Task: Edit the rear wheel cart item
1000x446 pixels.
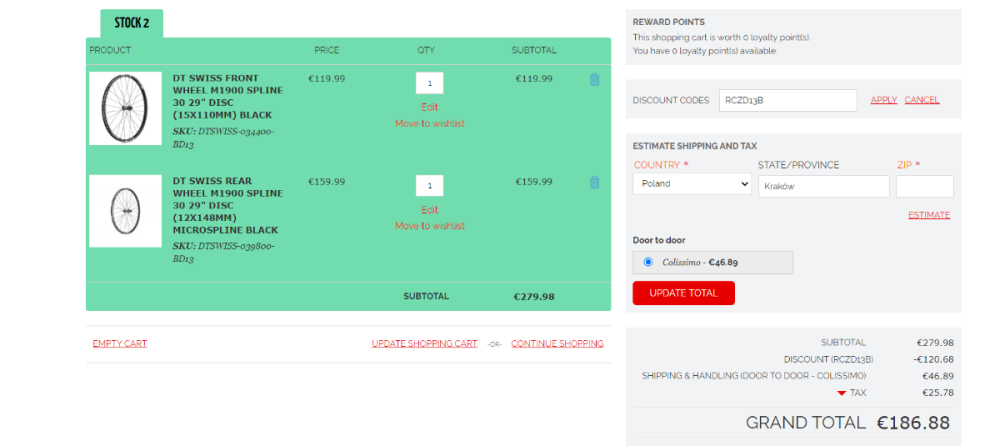Action: (x=430, y=210)
